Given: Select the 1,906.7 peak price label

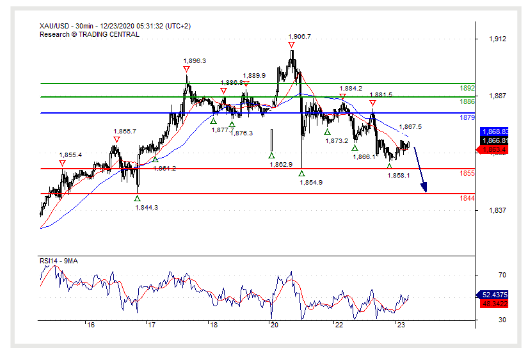Looking at the screenshot, I should pyautogui.click(x=299, y=37).
